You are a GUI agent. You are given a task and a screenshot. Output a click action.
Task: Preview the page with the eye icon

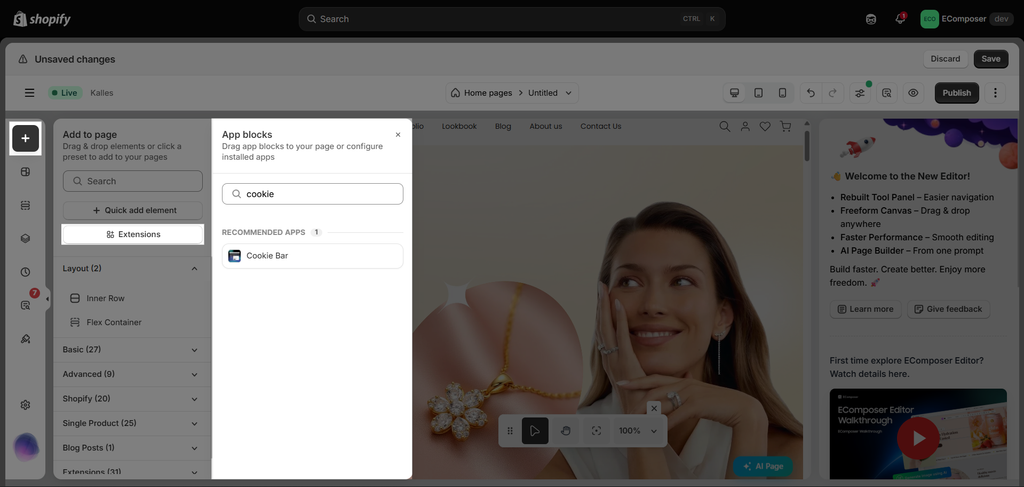pyautogui.click(x=914, y=93)
